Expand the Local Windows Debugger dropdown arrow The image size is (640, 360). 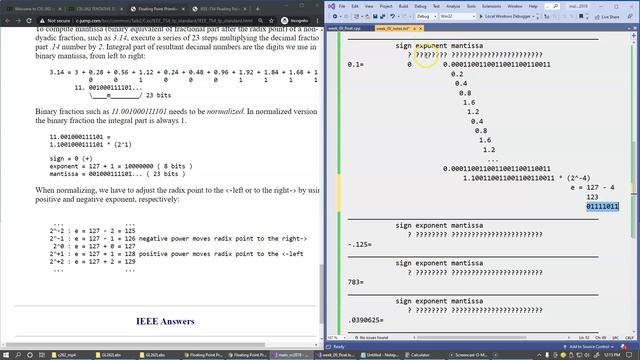click(533, 16)
